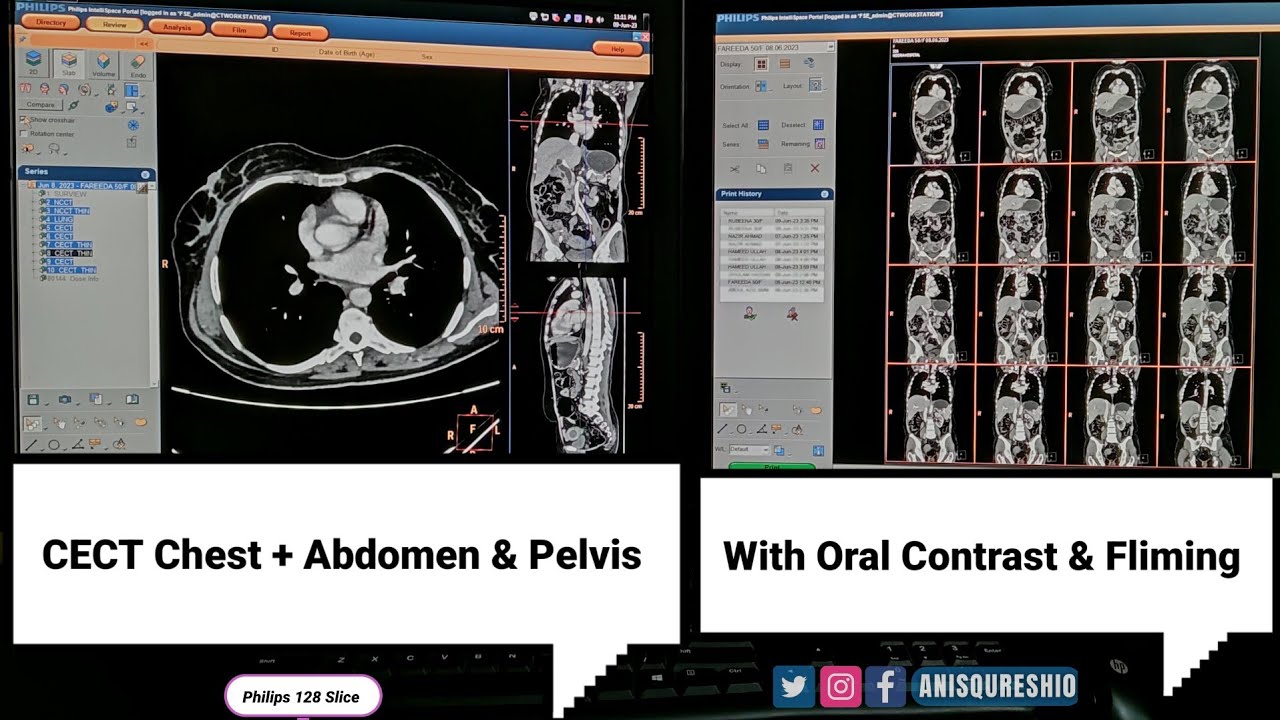Select the 7 CECT THIN series
The height and width of the screenshot is (720, 1280).
[68, 245]
